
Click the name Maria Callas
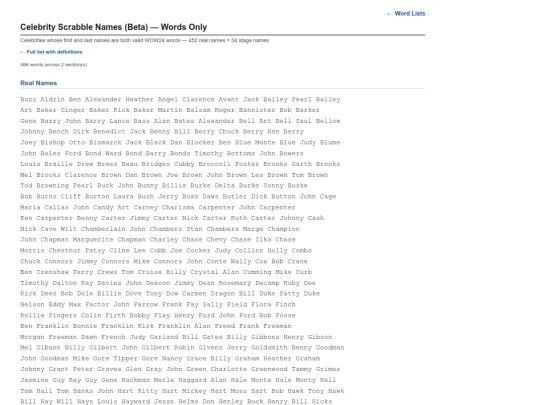coord(44,207)
